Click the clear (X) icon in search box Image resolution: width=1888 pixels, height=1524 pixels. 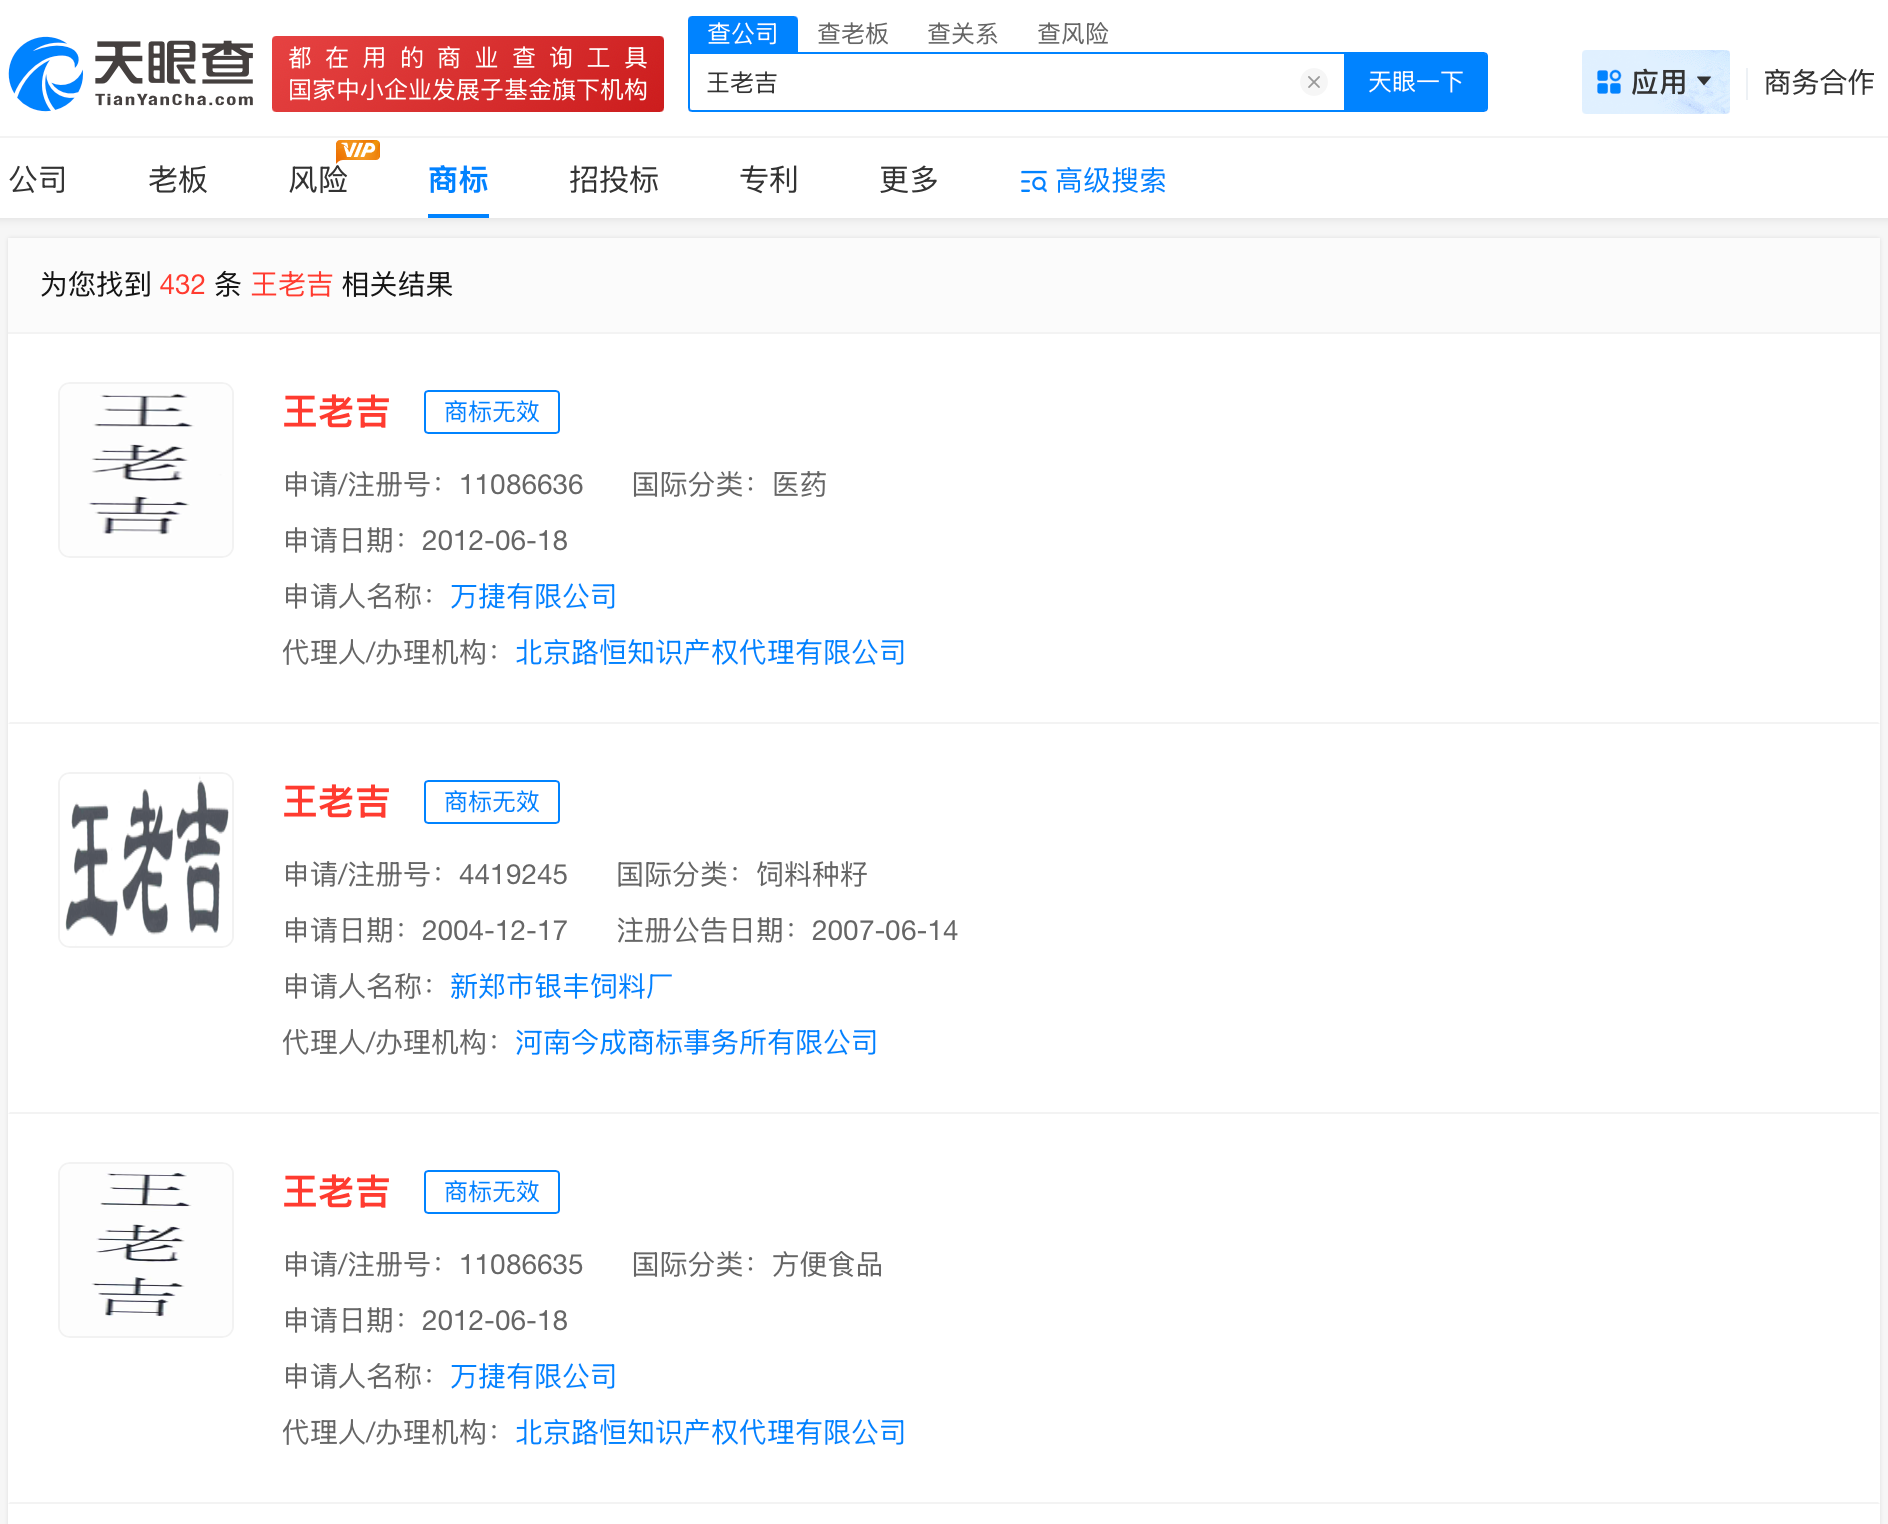[x=1313, y=82]
